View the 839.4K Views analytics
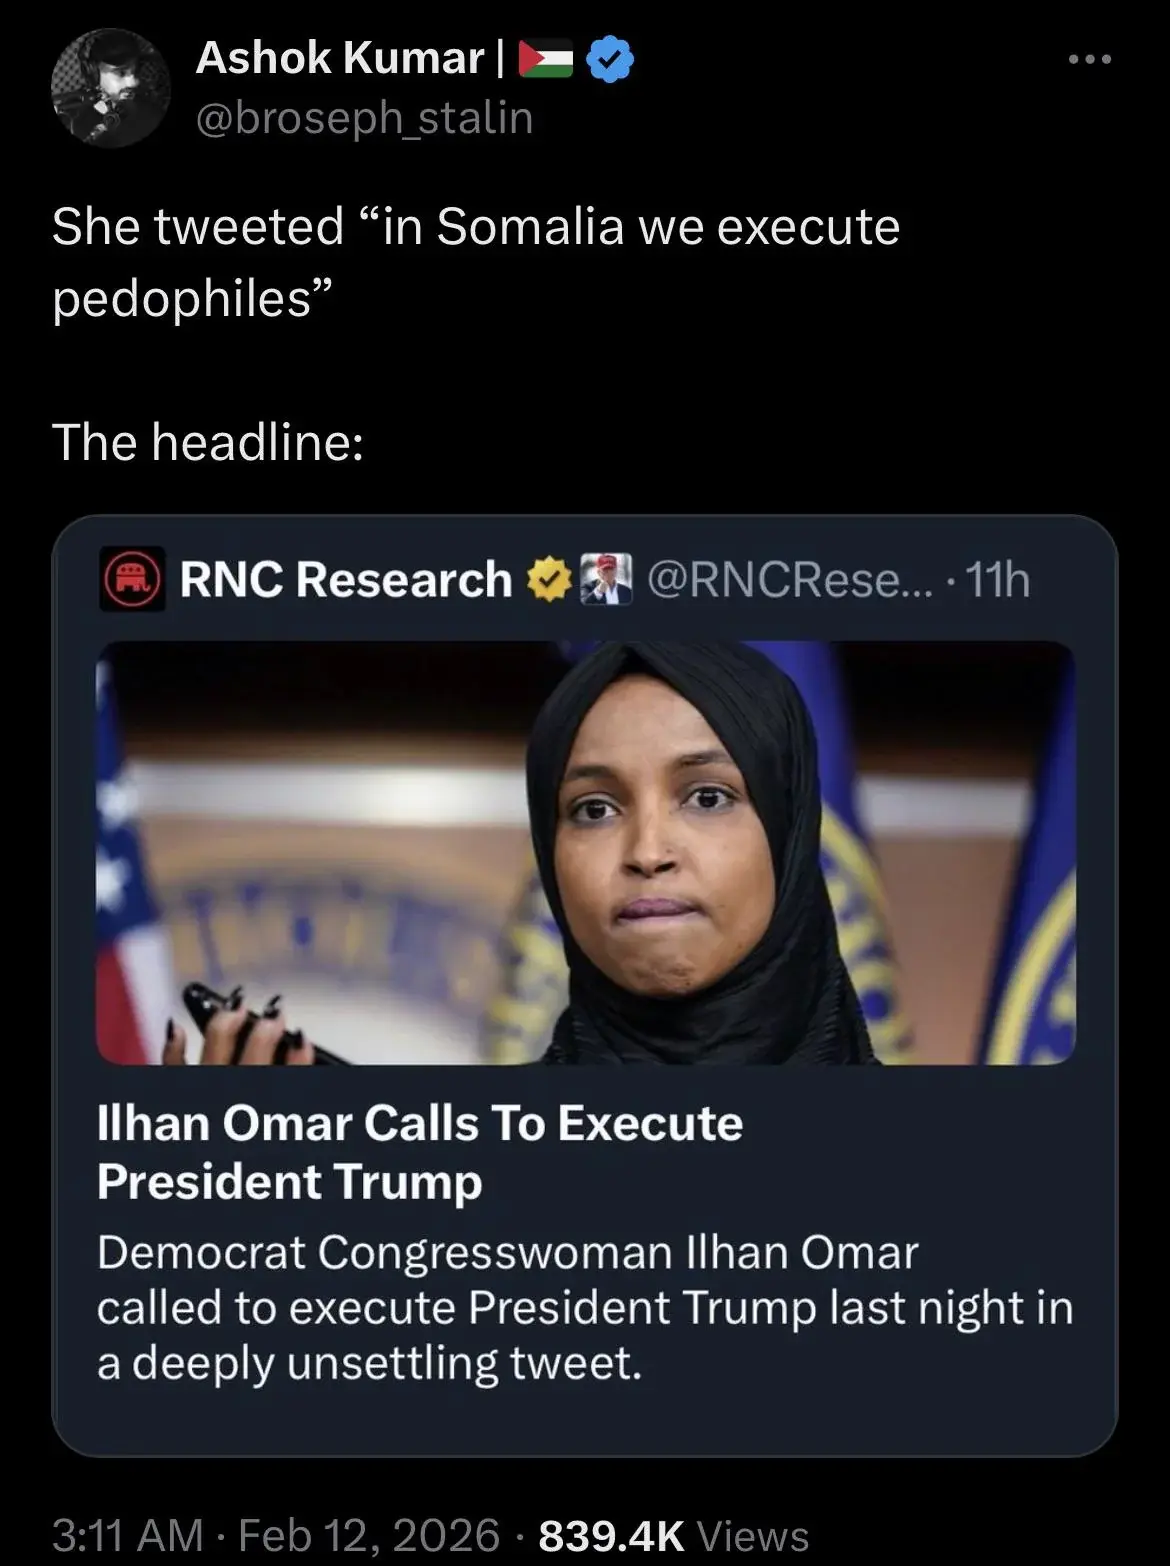Screen dimensions: 1170x1566 (x=673, y=1535)
